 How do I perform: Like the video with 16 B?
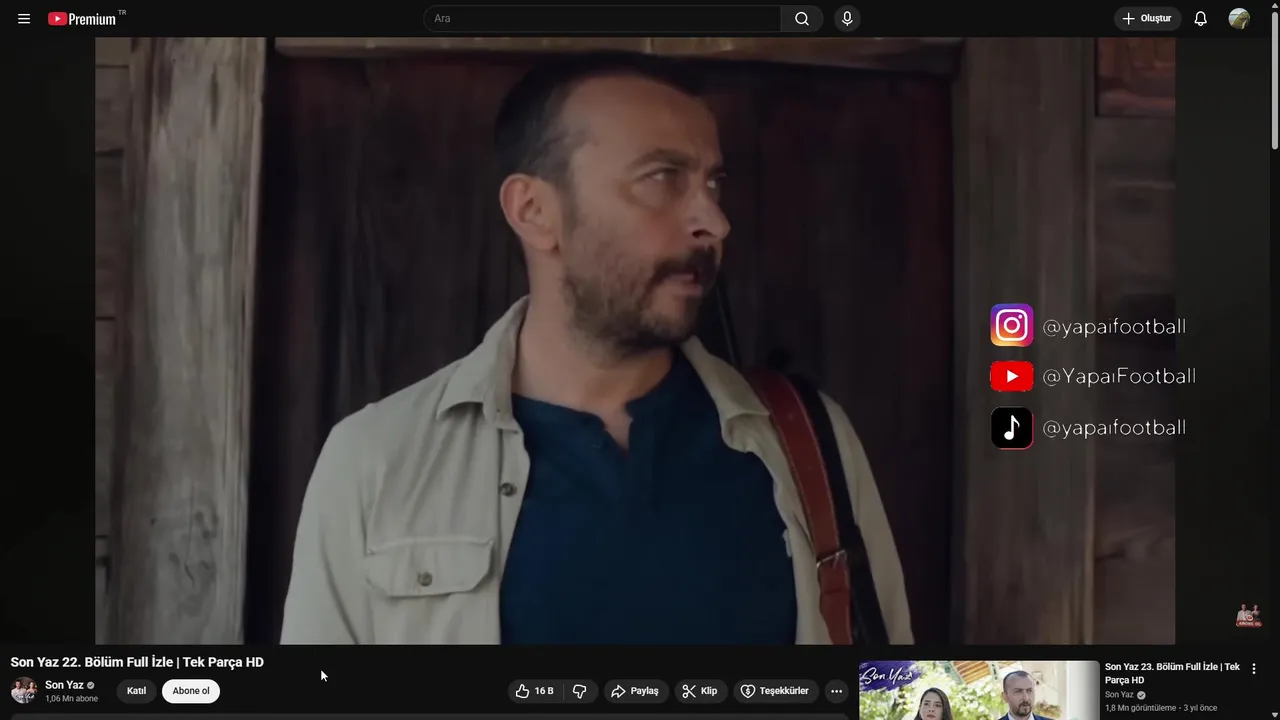click(x=534, y=691)
